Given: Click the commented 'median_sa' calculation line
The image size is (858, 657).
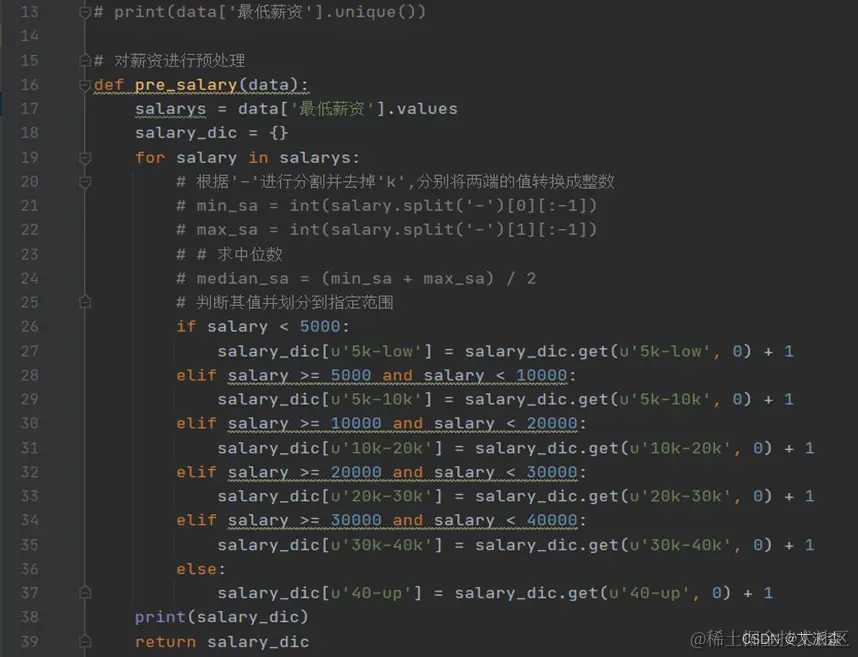Looking at the screenshot, I should pos(356,278).
